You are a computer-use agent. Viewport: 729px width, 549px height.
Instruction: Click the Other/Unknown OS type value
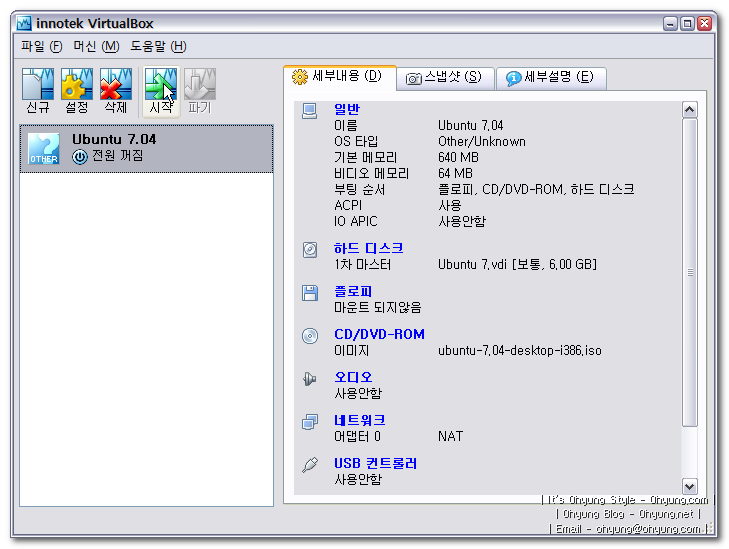[482, 141]
